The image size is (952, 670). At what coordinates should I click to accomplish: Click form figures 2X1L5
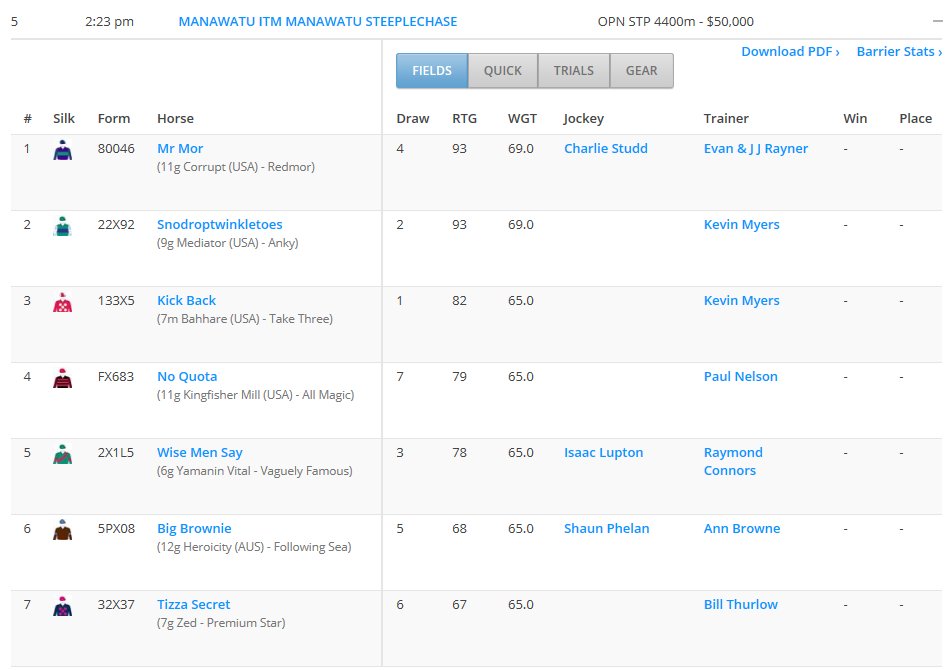(x=116, y=453)
